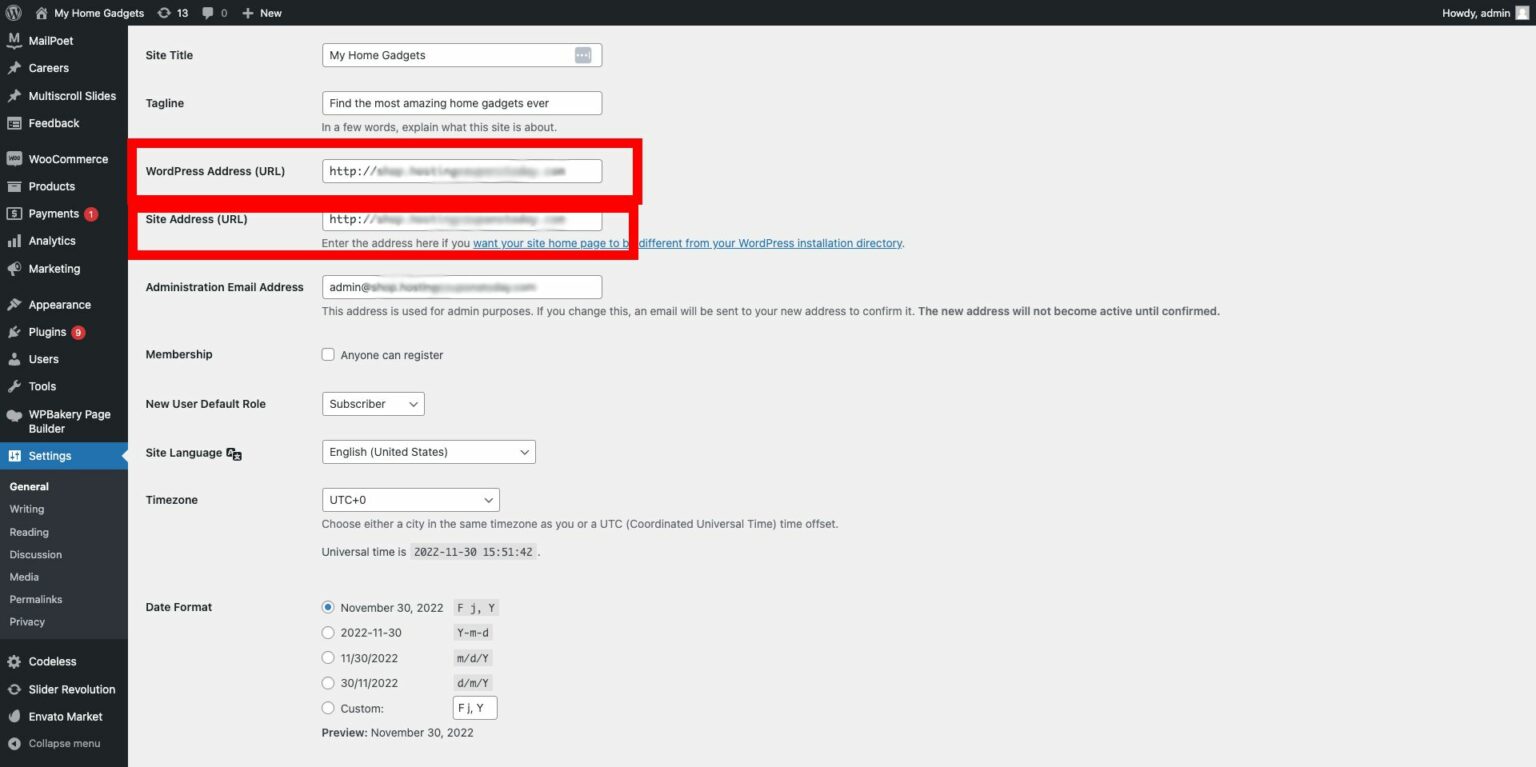Click the comments bubble icon in admin bar
Screen dimensions: 1536x767
[208, 13]
